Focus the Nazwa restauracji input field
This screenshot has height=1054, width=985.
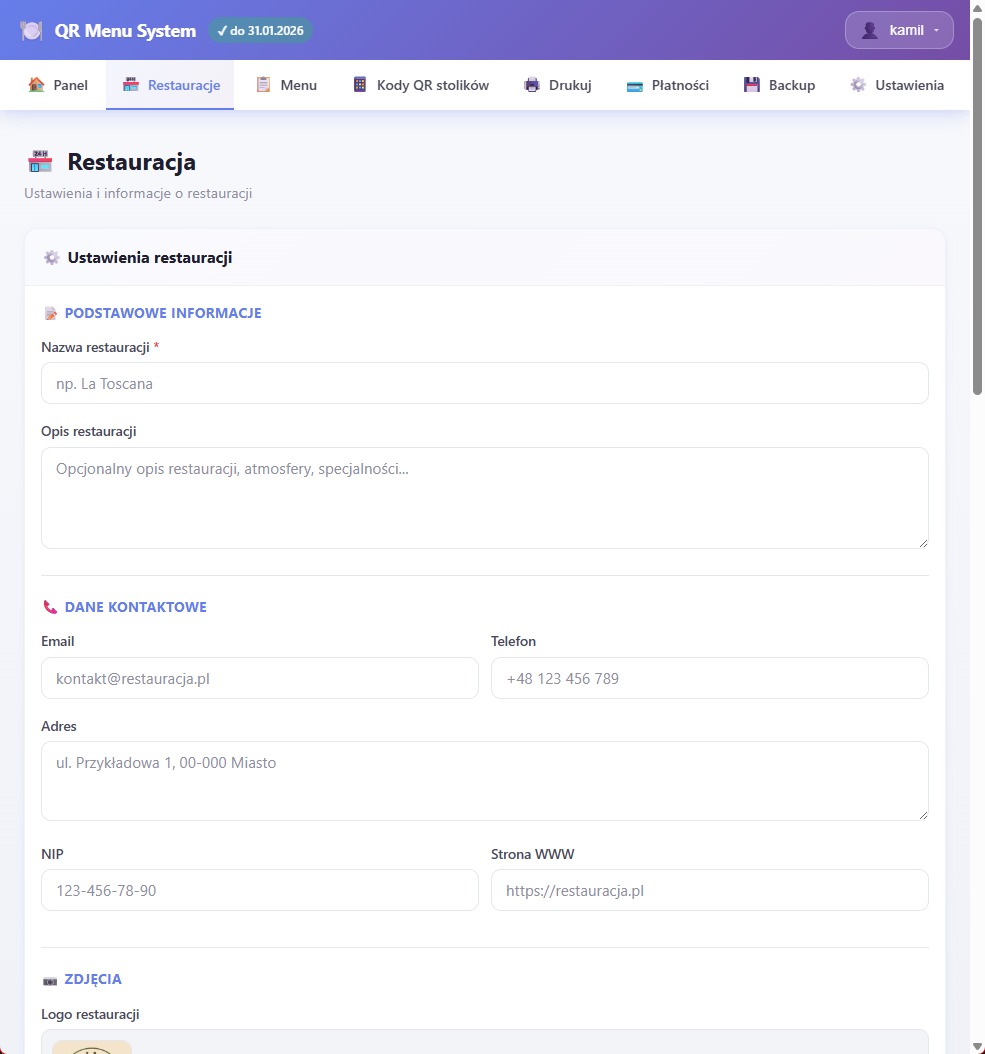click(484, 383)
